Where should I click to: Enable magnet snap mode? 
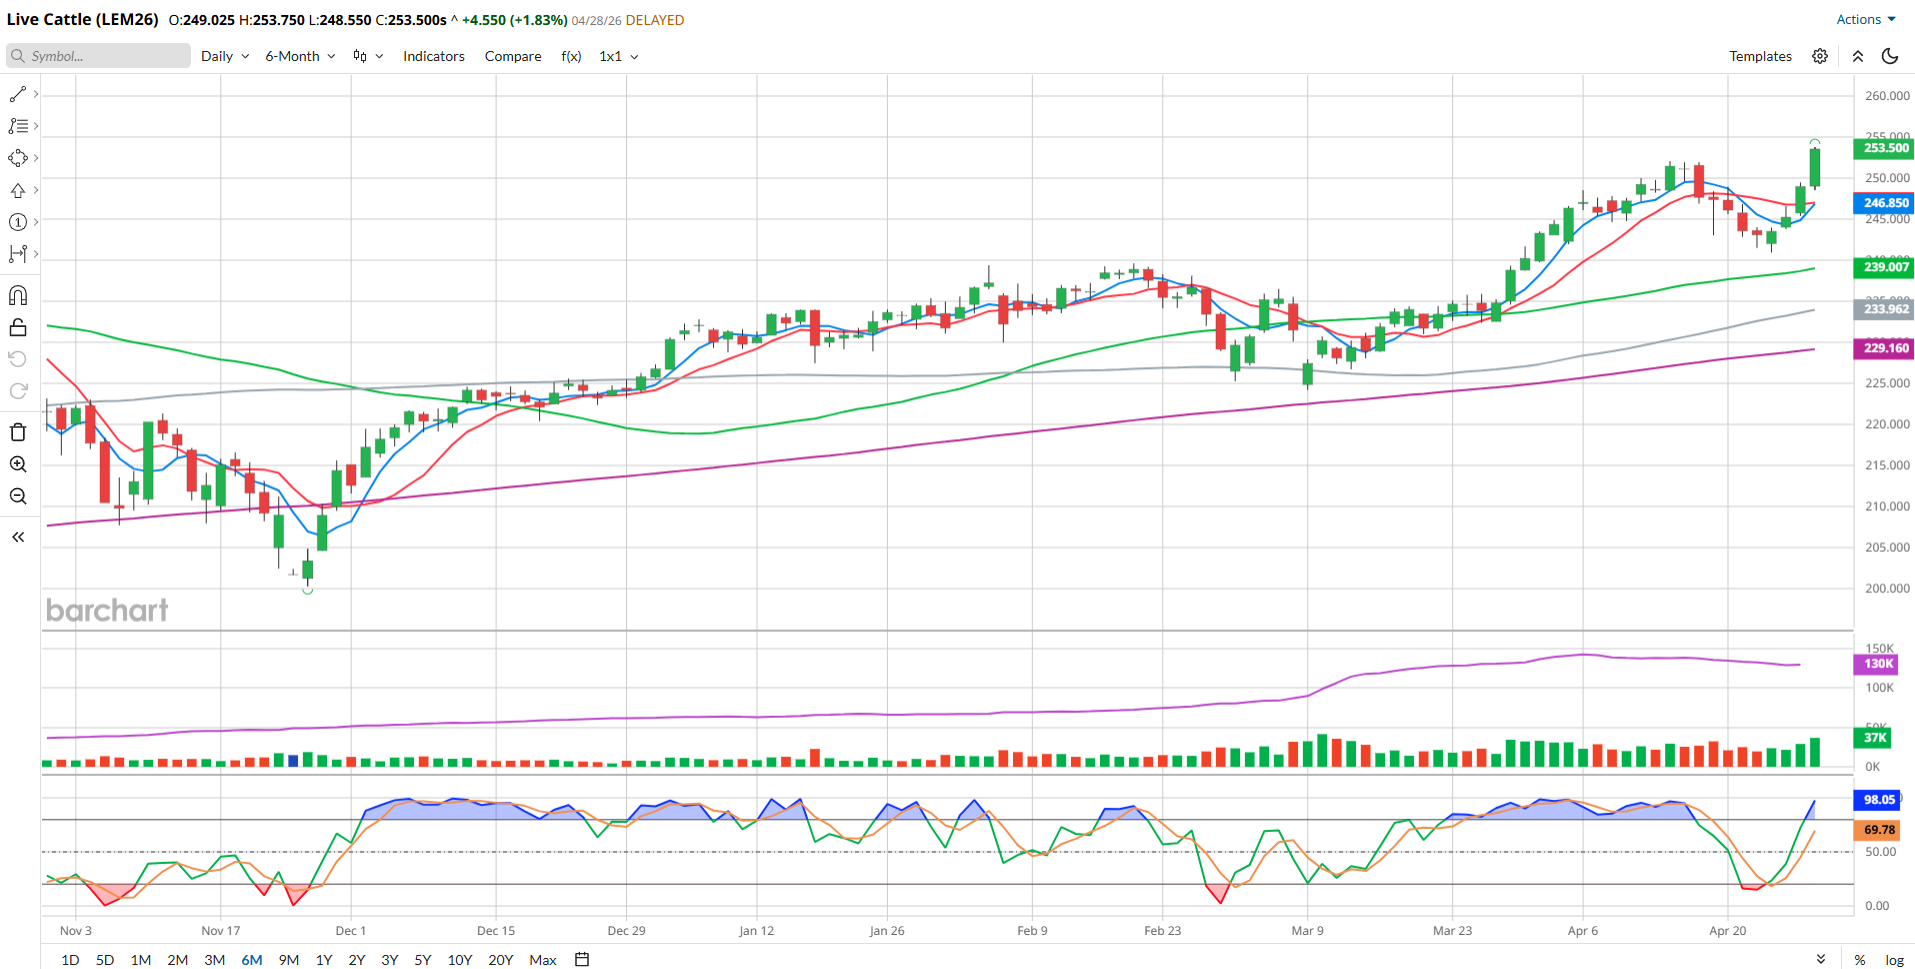[x=18, y=295]
